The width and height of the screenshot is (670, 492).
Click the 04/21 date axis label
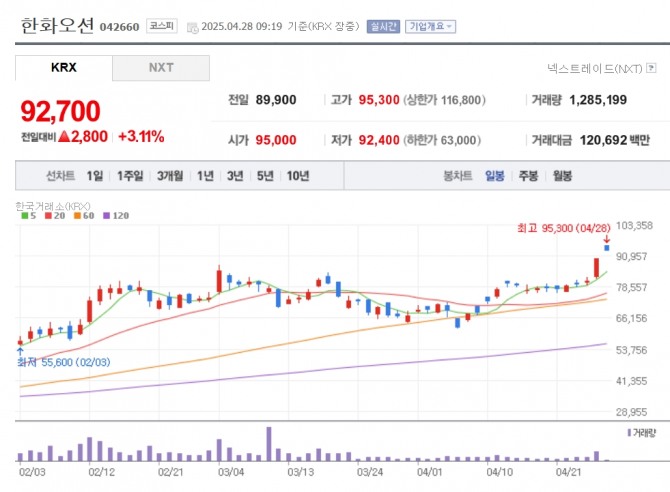coord(568,472)
